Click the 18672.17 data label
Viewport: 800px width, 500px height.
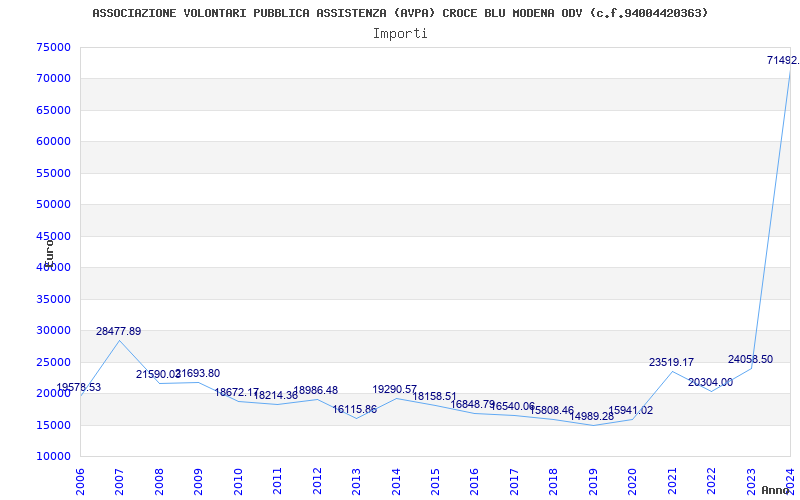(x=237, y=392)
